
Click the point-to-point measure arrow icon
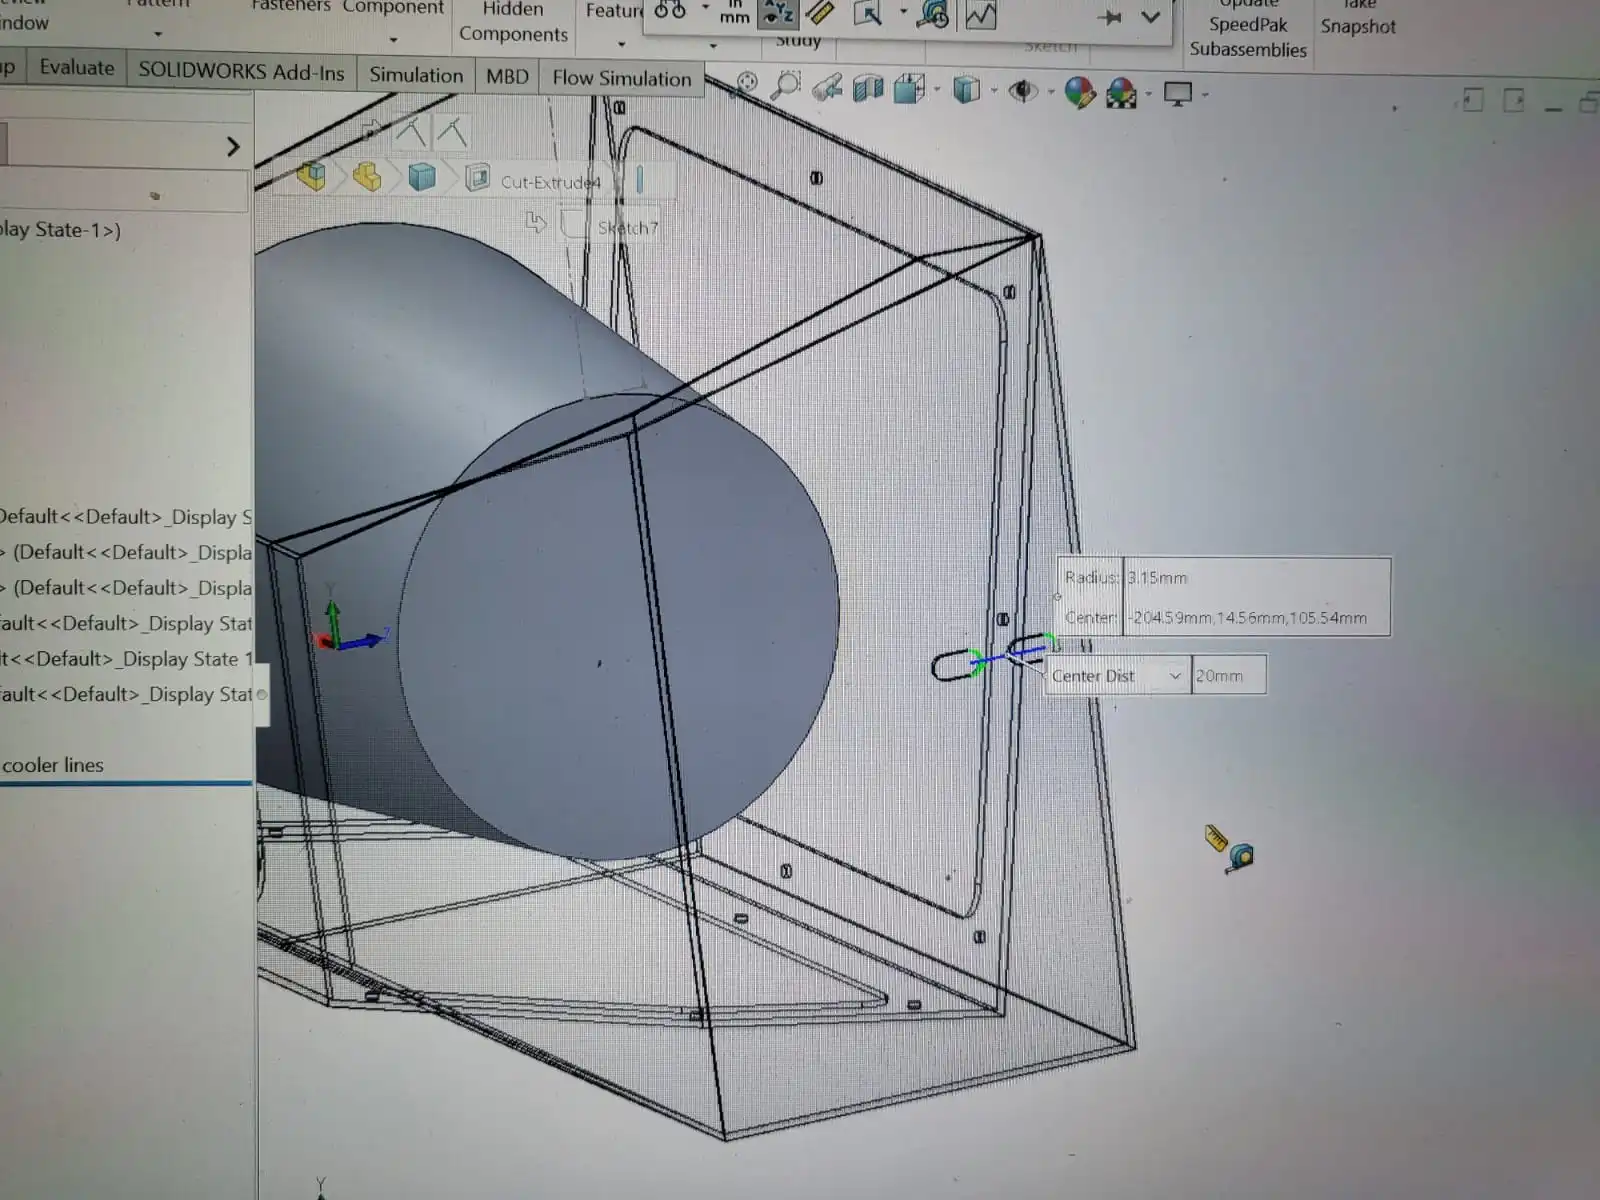[867, 14]
